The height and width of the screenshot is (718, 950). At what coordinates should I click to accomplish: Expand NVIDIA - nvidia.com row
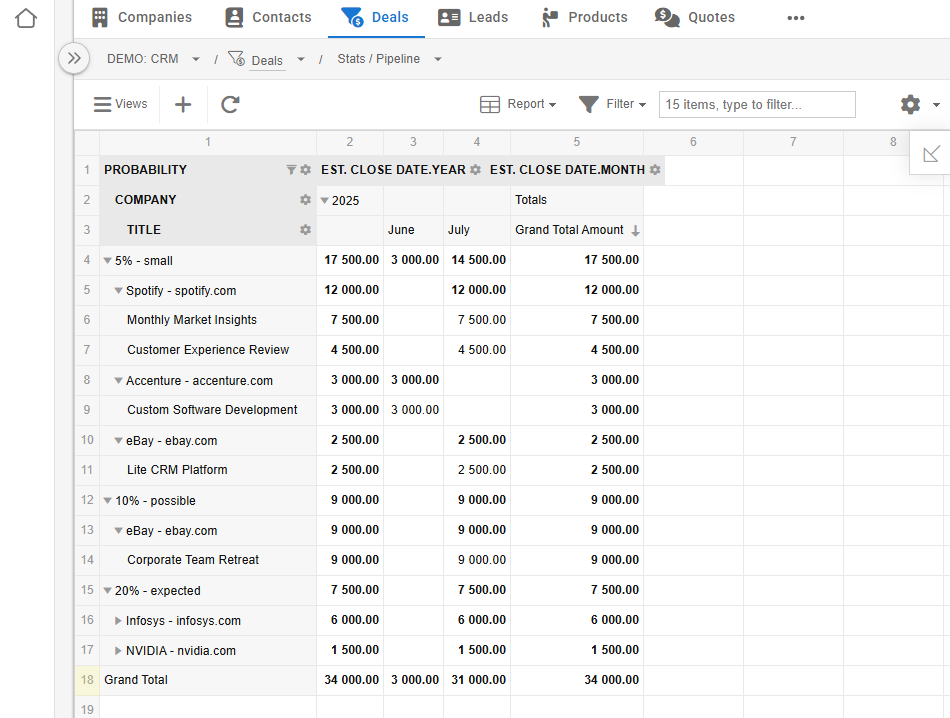tap(118, 651)
